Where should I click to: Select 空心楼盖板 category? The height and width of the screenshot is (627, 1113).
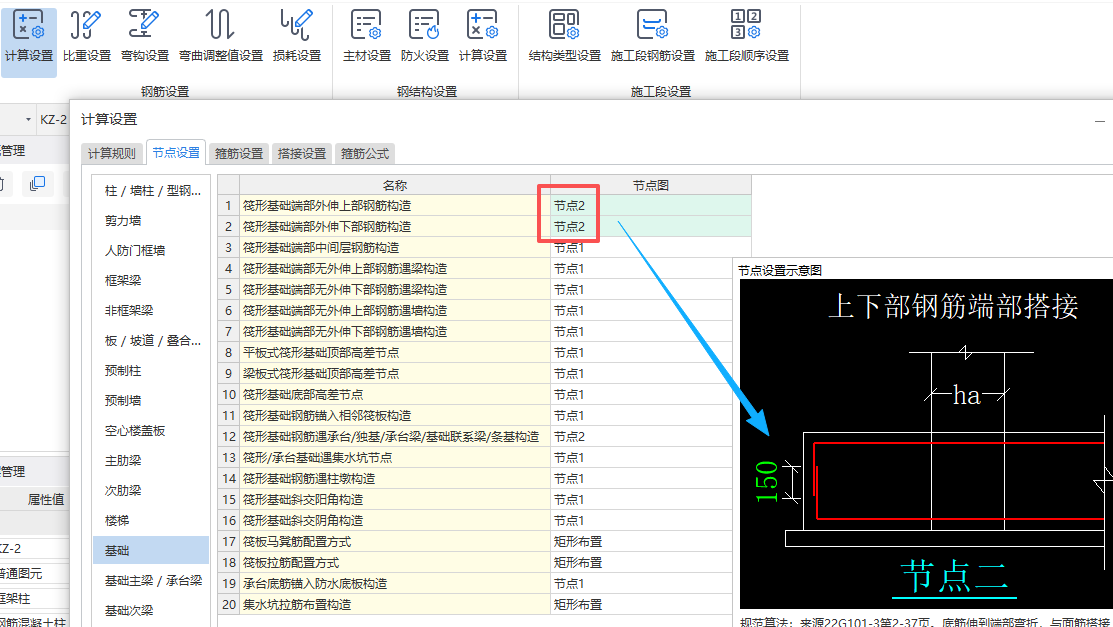[x=152, y=430]
